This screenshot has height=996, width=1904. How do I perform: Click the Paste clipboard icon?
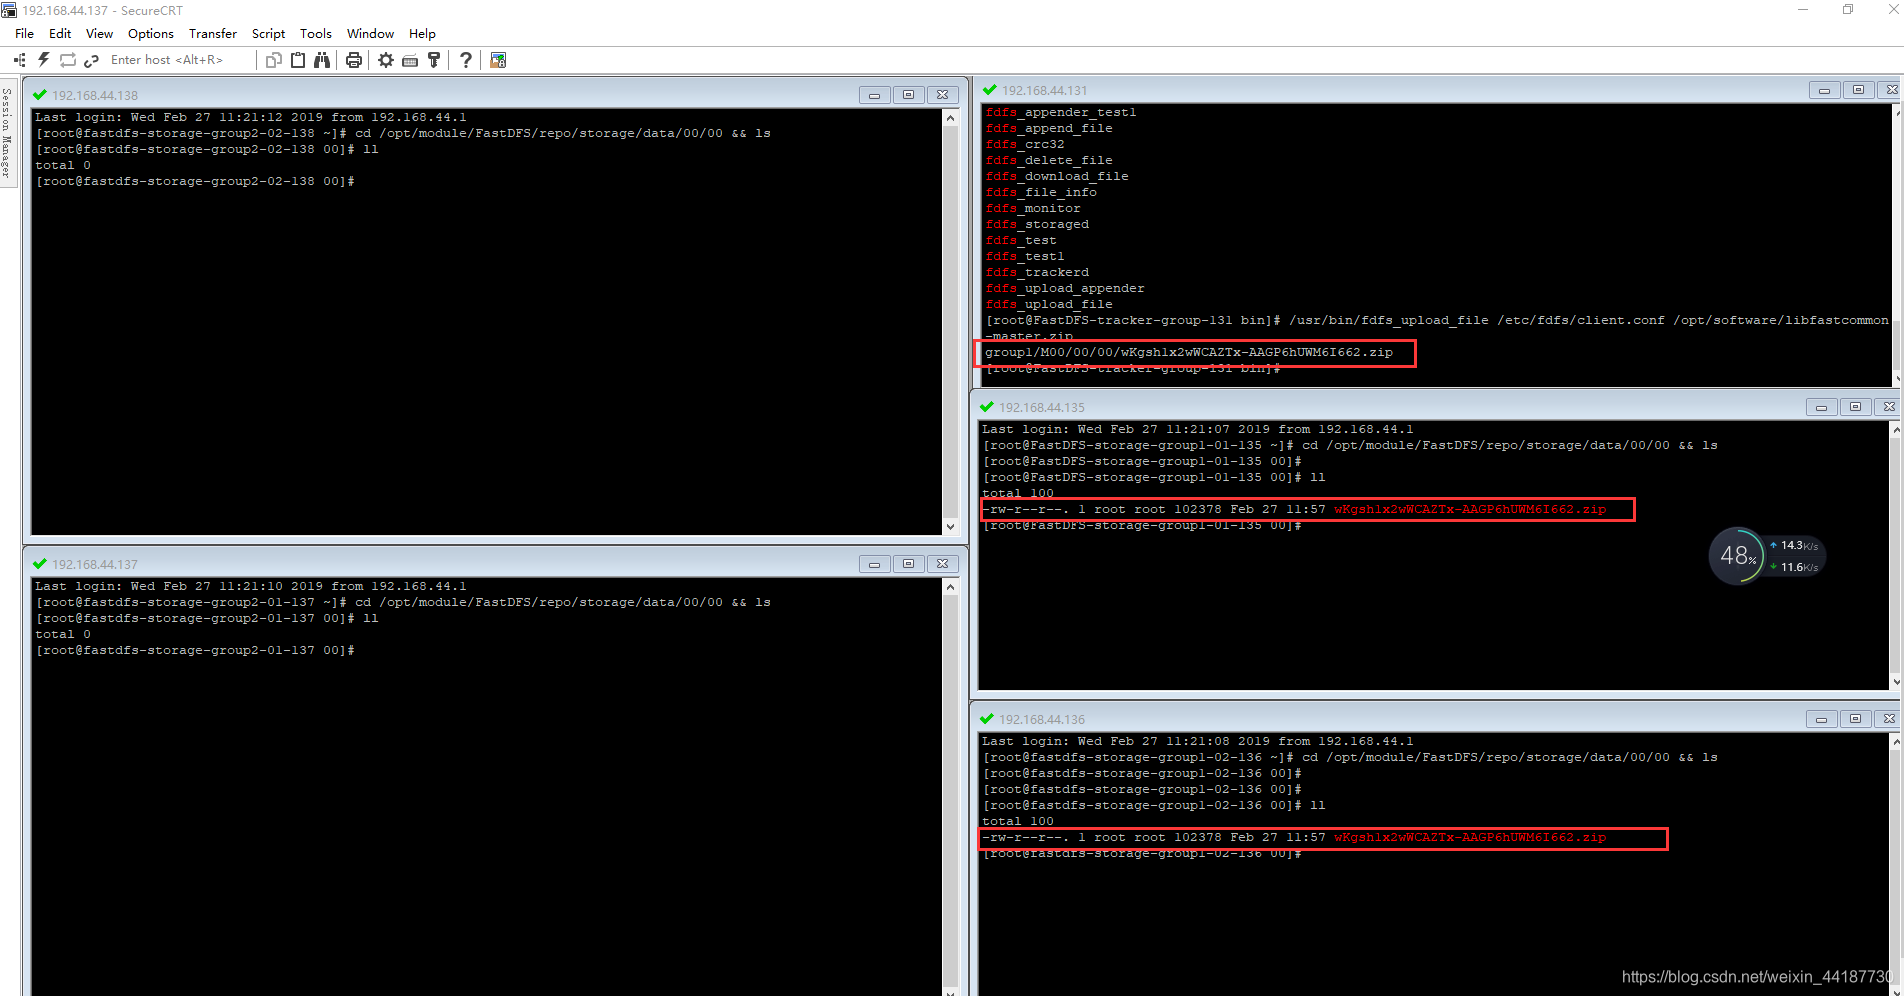[x=298, y=60]
